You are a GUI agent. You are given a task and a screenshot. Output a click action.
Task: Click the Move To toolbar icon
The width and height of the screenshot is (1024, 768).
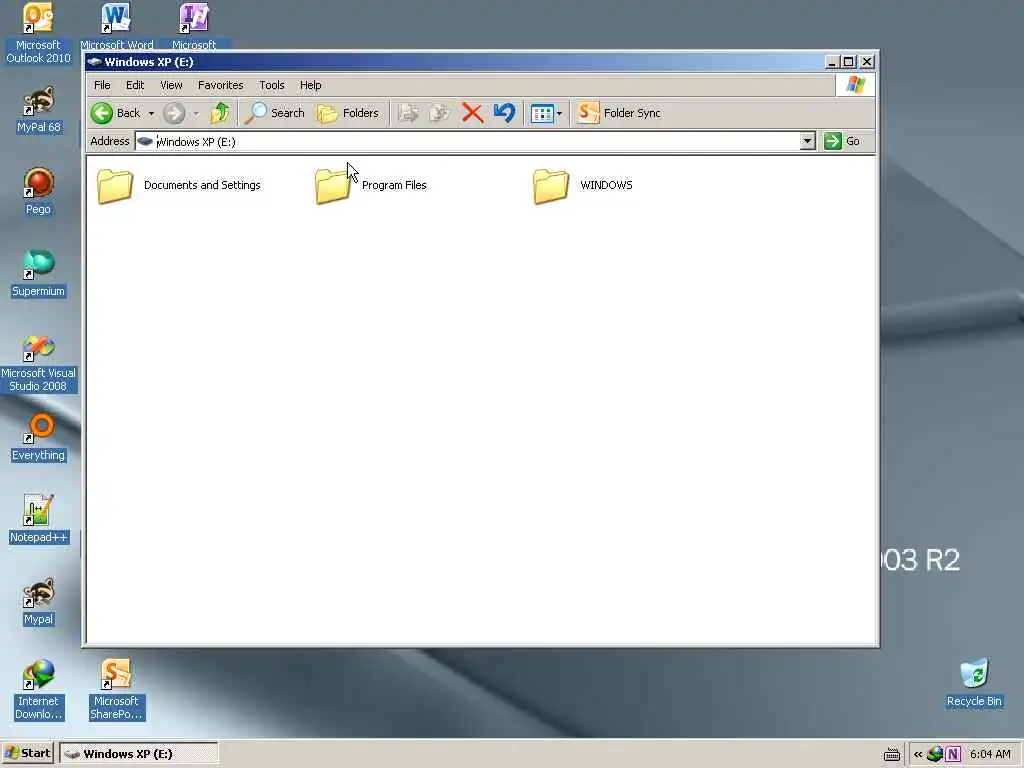(x=409, y=113)
